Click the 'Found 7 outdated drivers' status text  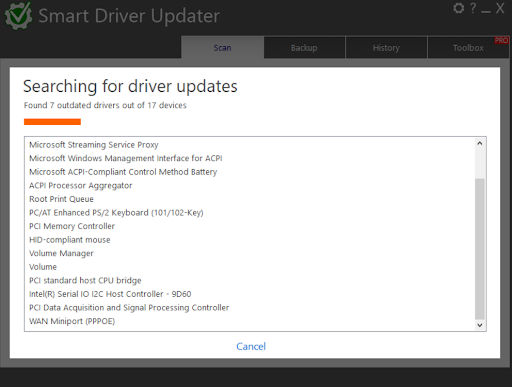coord(105,105)
